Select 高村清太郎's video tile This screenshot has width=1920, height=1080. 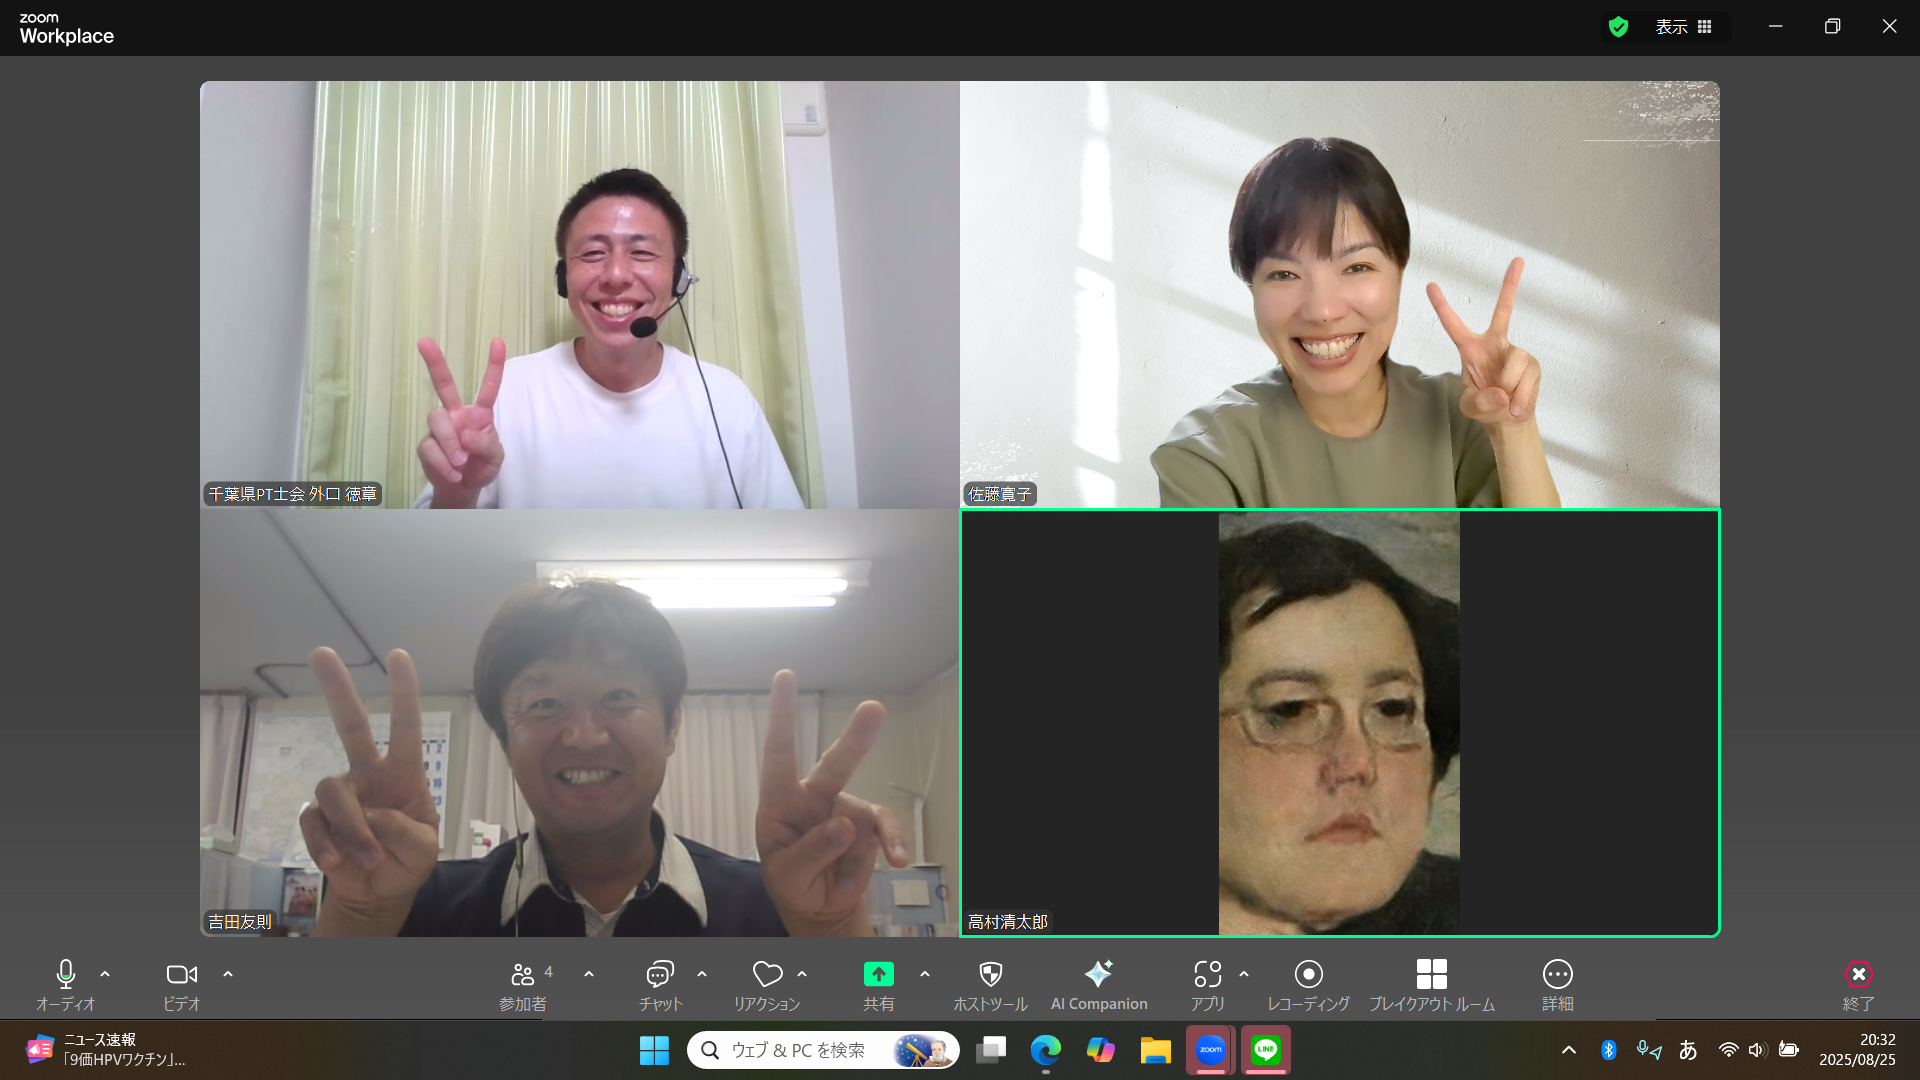pos(1339,723)
